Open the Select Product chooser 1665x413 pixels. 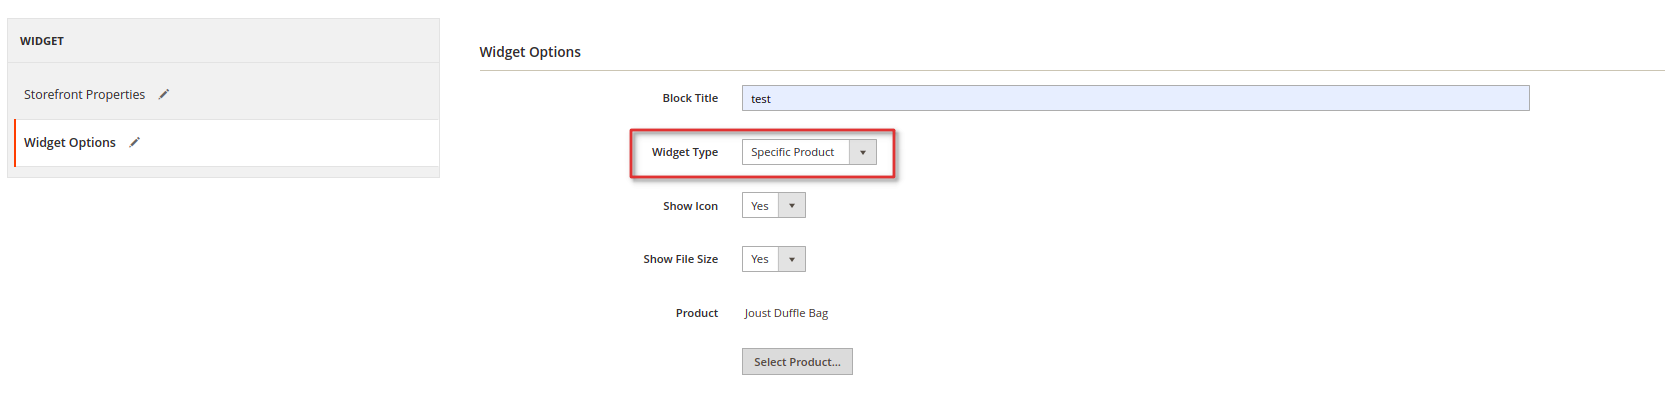click(x=797, y=362)
